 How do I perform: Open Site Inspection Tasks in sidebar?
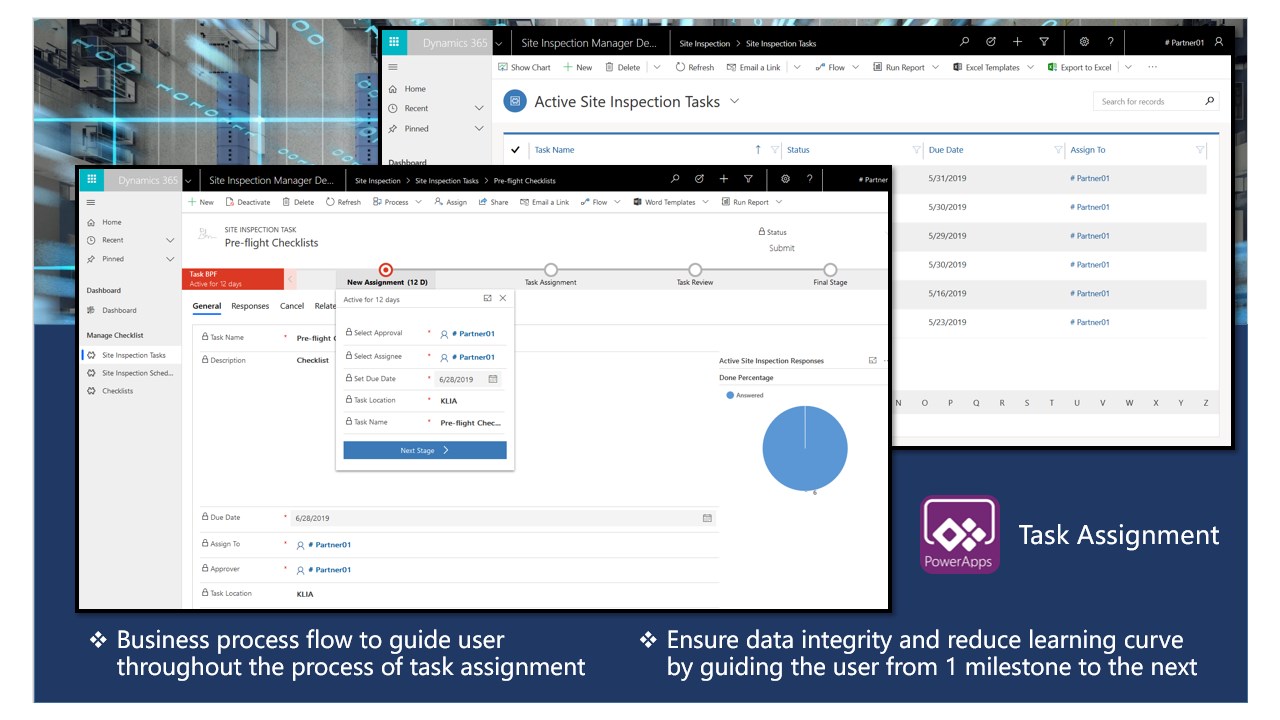point(133,355)
